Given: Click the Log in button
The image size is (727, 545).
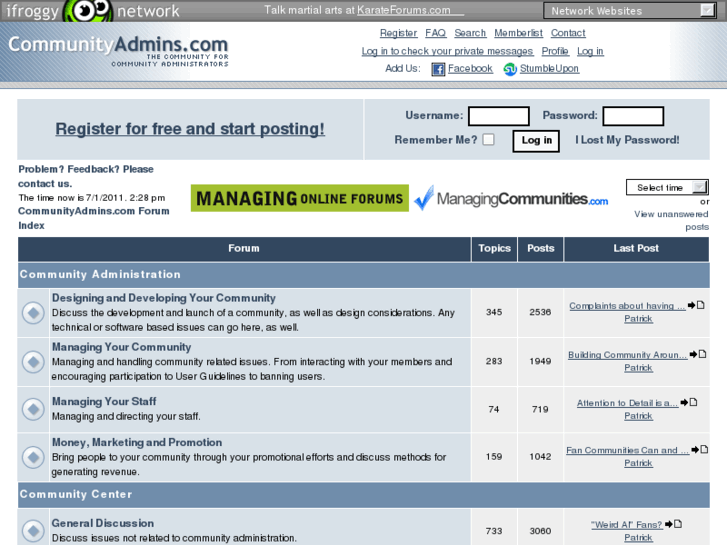Looking at the screenshot, I should (x=536, y=141).
